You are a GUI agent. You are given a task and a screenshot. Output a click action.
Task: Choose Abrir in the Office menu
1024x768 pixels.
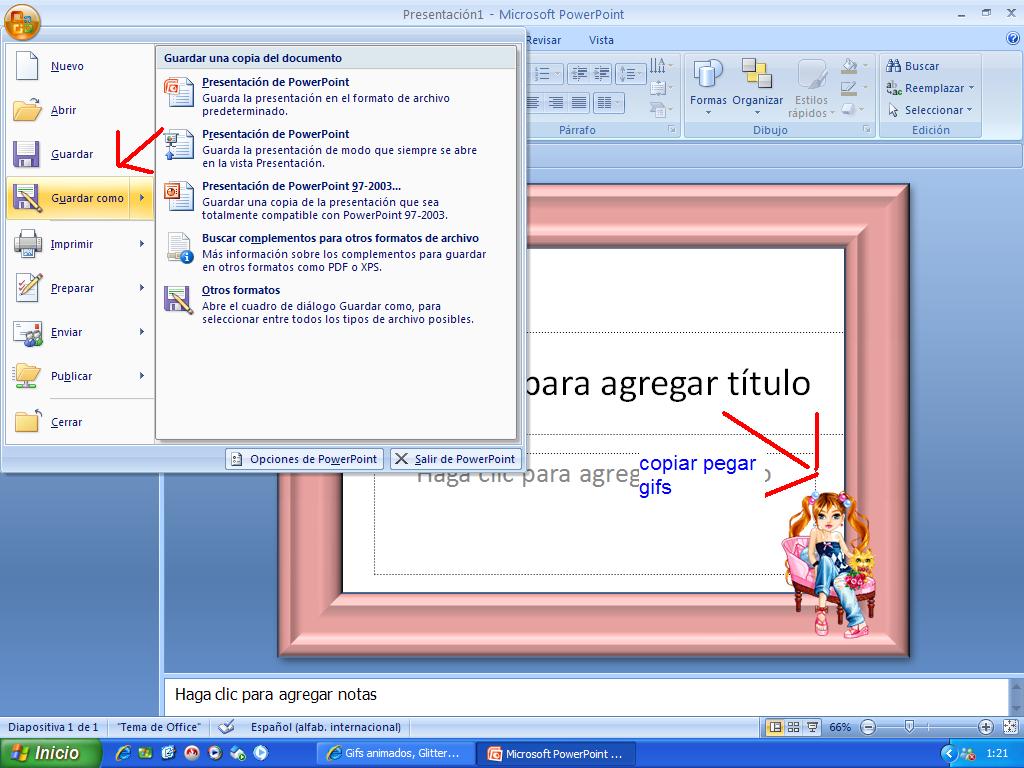click(x=80, y=110)
